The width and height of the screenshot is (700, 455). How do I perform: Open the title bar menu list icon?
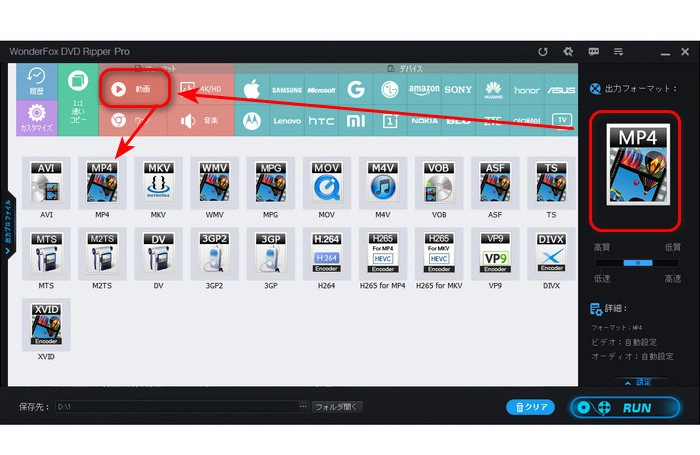(x=618, y=52)
